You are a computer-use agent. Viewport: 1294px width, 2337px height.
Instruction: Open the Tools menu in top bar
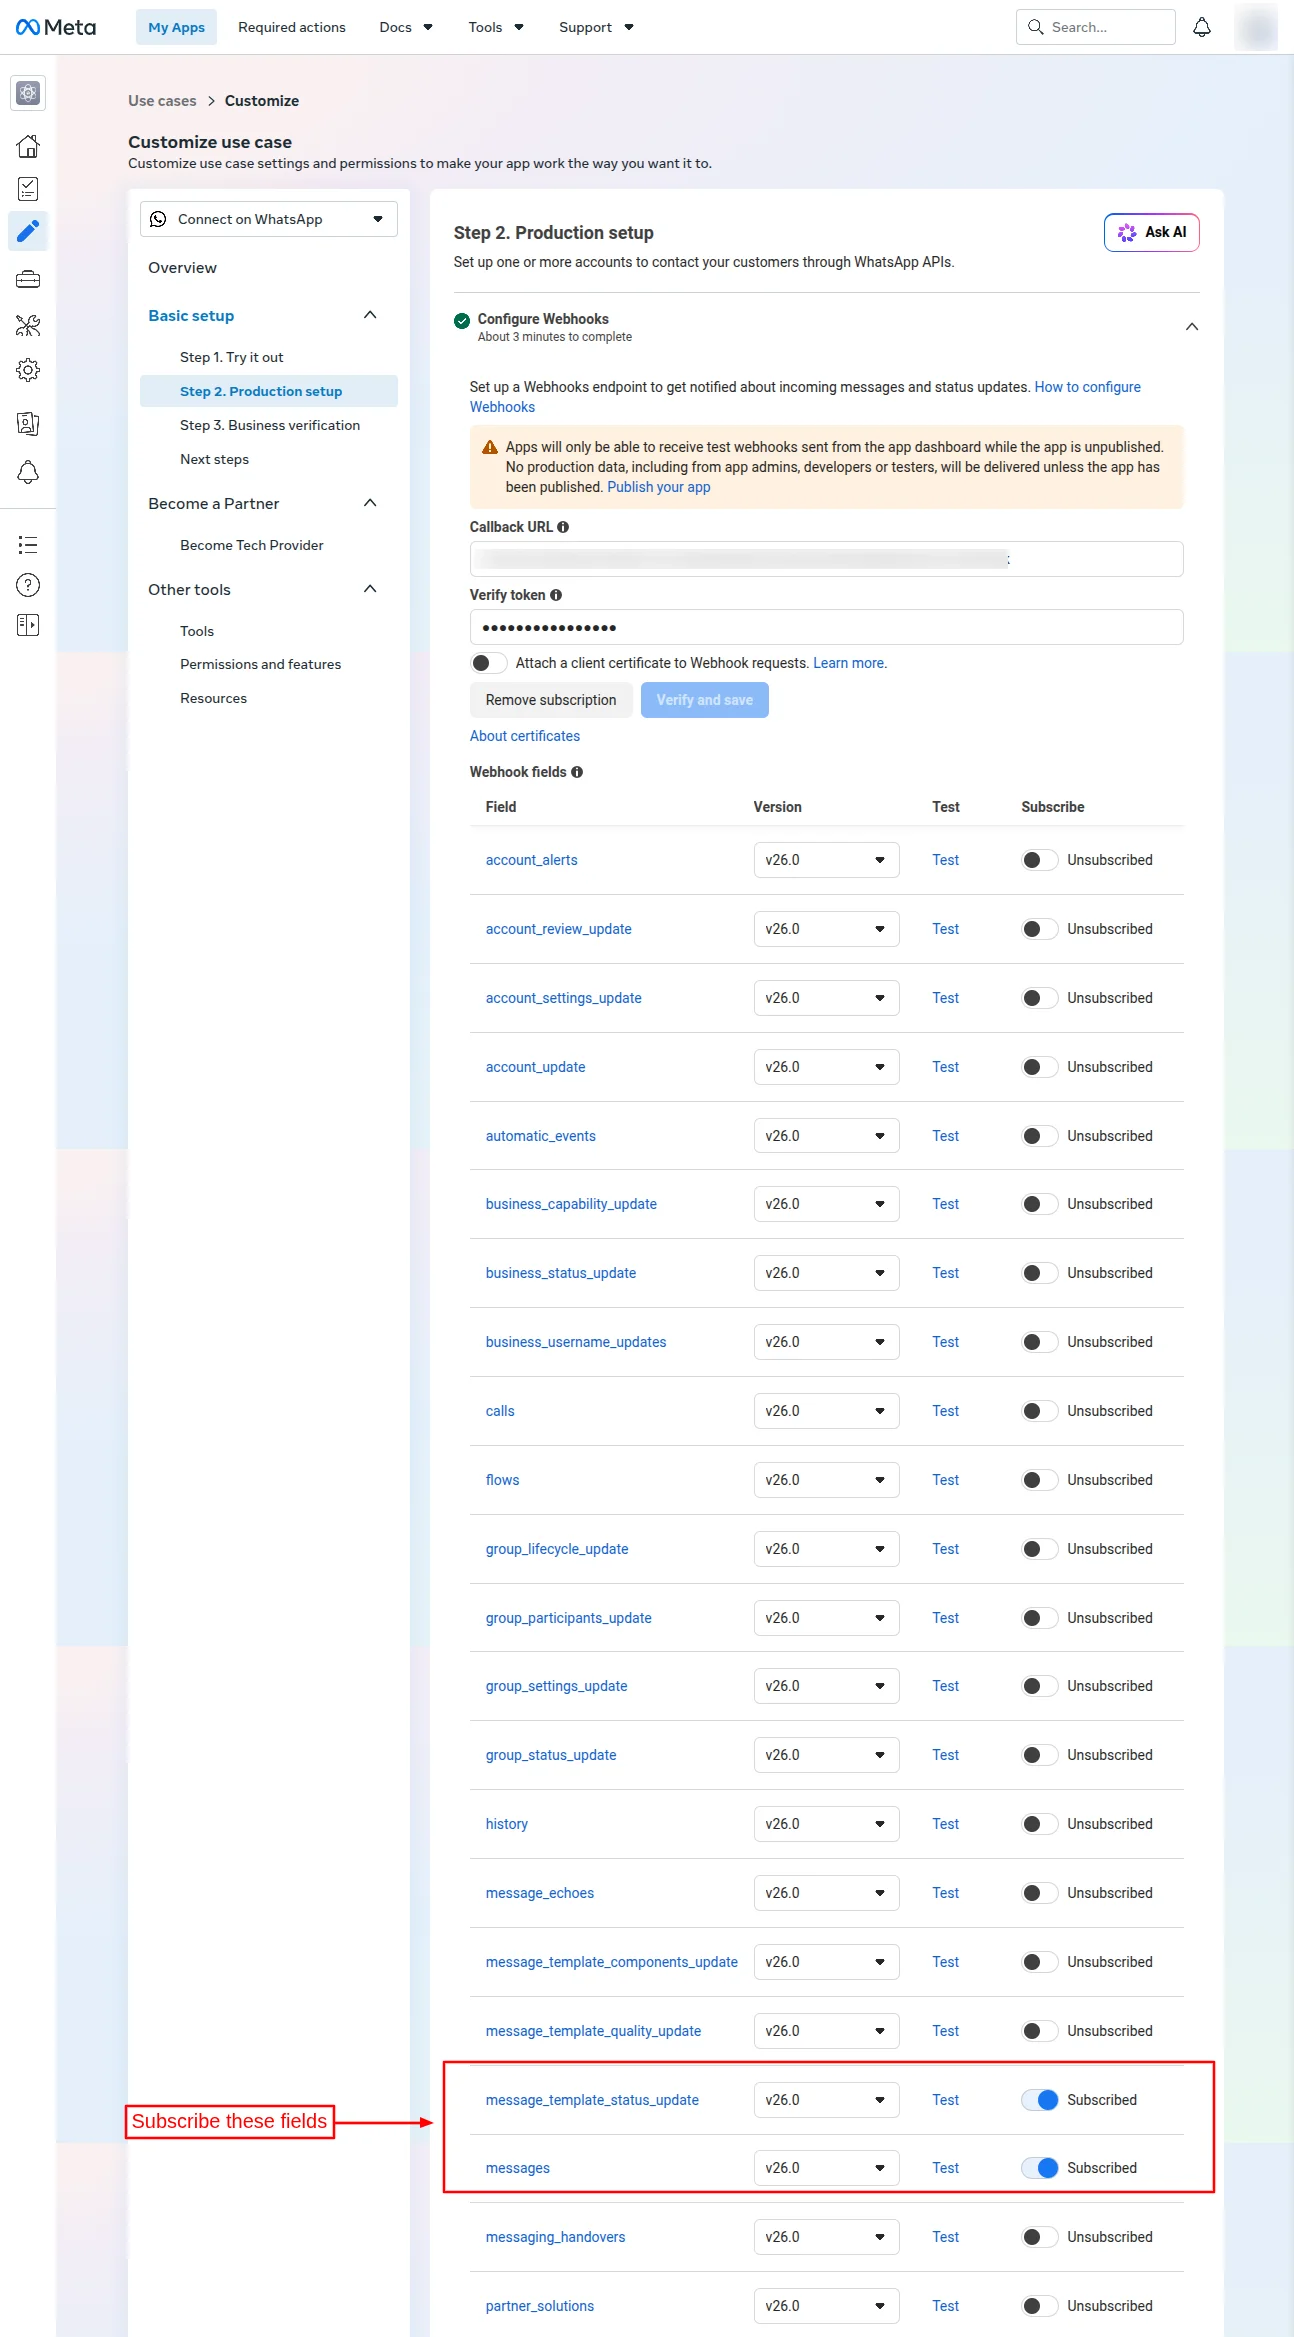pos(496,27)
